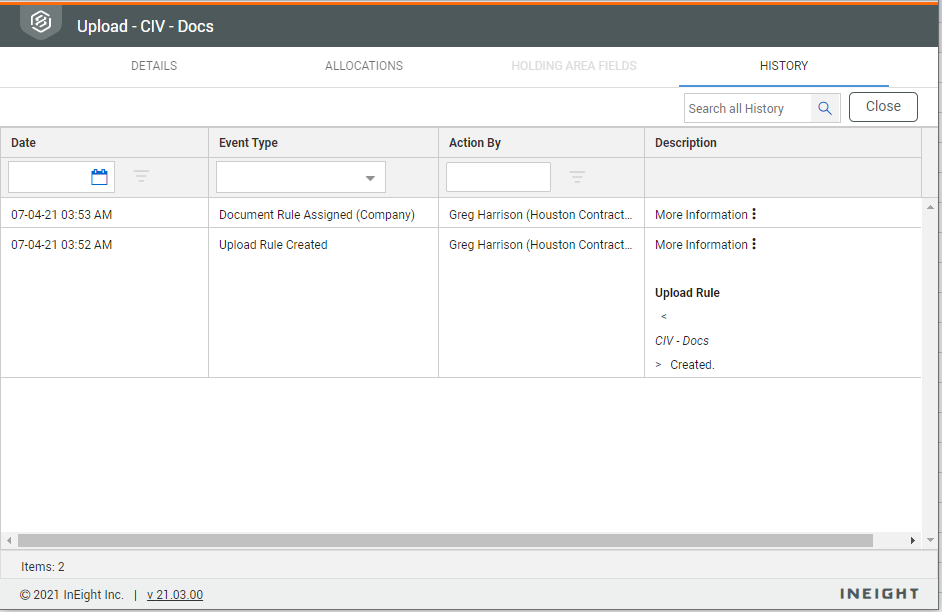Click the search magnifier icon
942x612 pixels.
pyautogui.click(x=825, y=108)
